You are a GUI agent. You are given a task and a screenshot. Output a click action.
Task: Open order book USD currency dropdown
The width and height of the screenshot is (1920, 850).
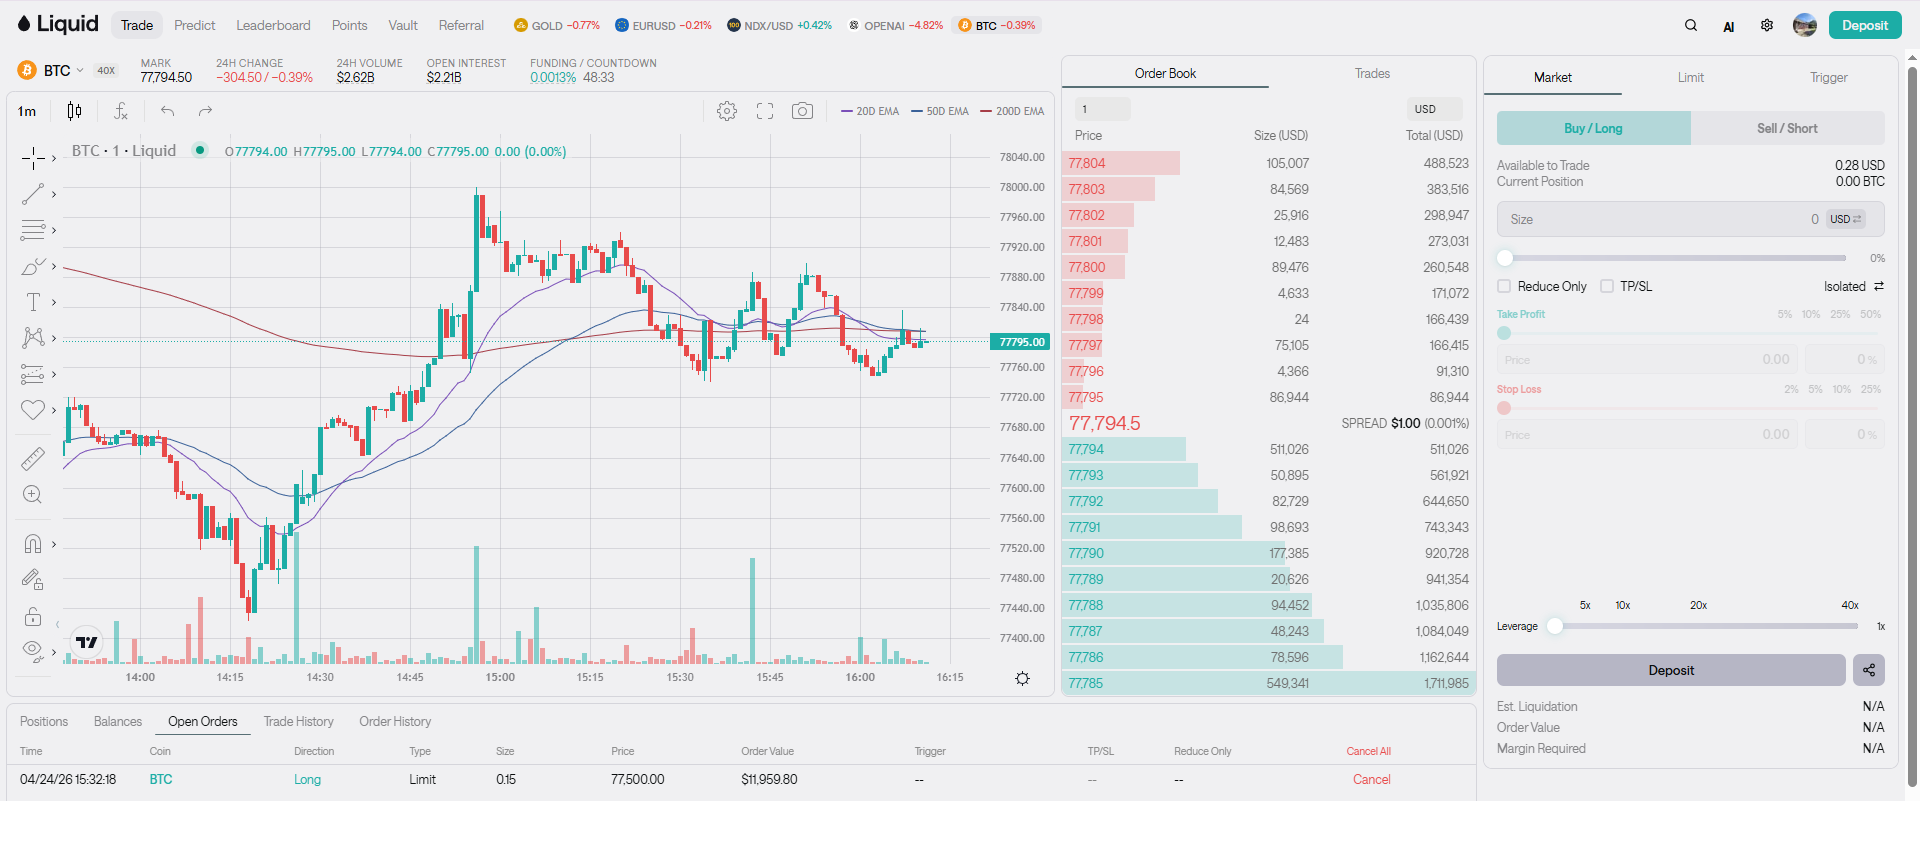(x=1434, y=109)
